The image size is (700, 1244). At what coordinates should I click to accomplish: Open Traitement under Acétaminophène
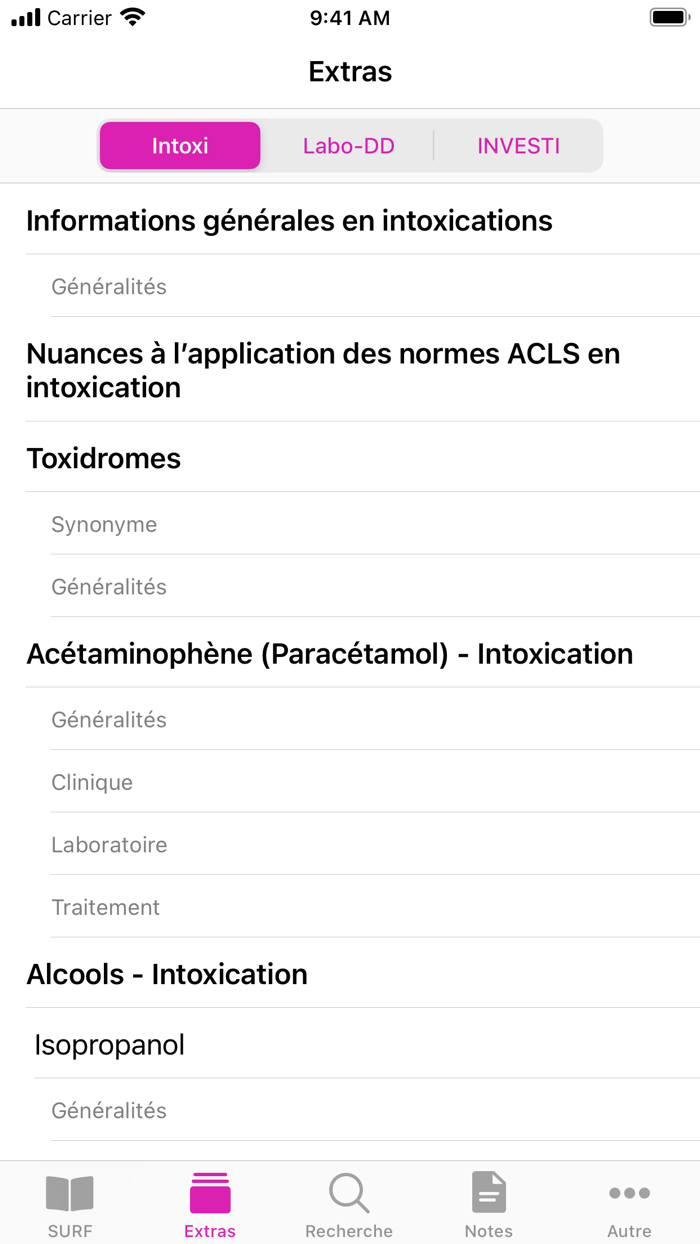[106, 908]
